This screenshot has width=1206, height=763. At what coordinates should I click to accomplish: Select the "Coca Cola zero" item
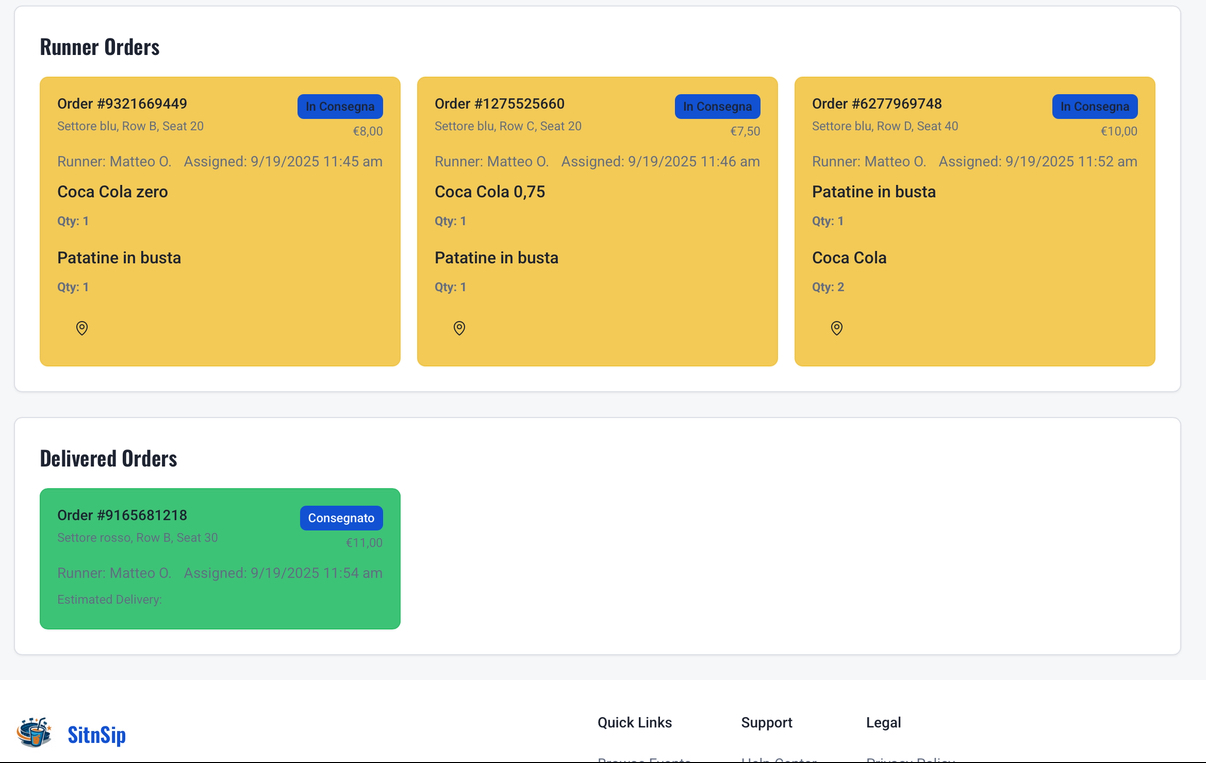[113, 192]
